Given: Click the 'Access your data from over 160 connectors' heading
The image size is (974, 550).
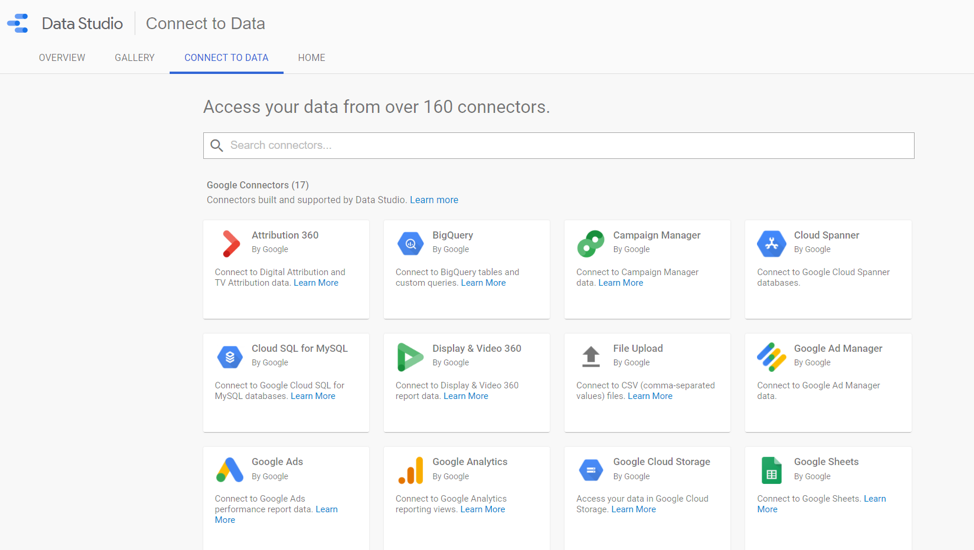Looking at the screenshot, I should (x=376, y=107).
